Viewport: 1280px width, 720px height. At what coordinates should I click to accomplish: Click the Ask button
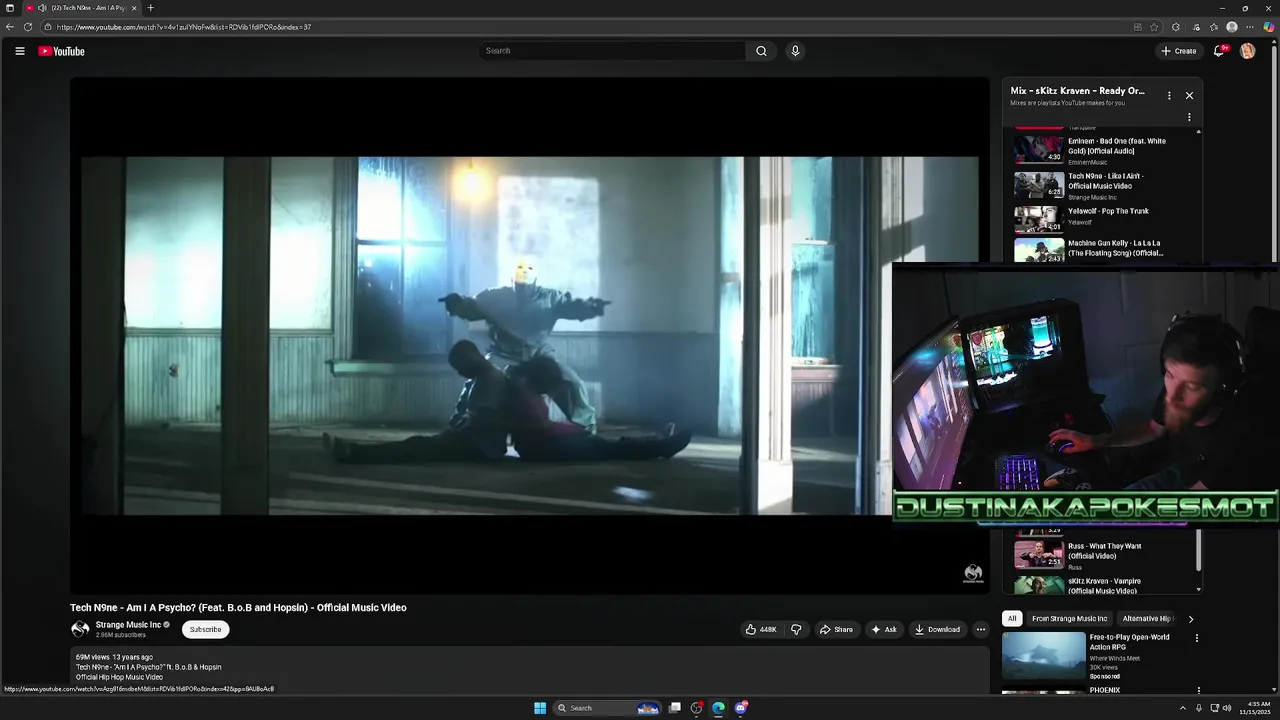[883, 629]
